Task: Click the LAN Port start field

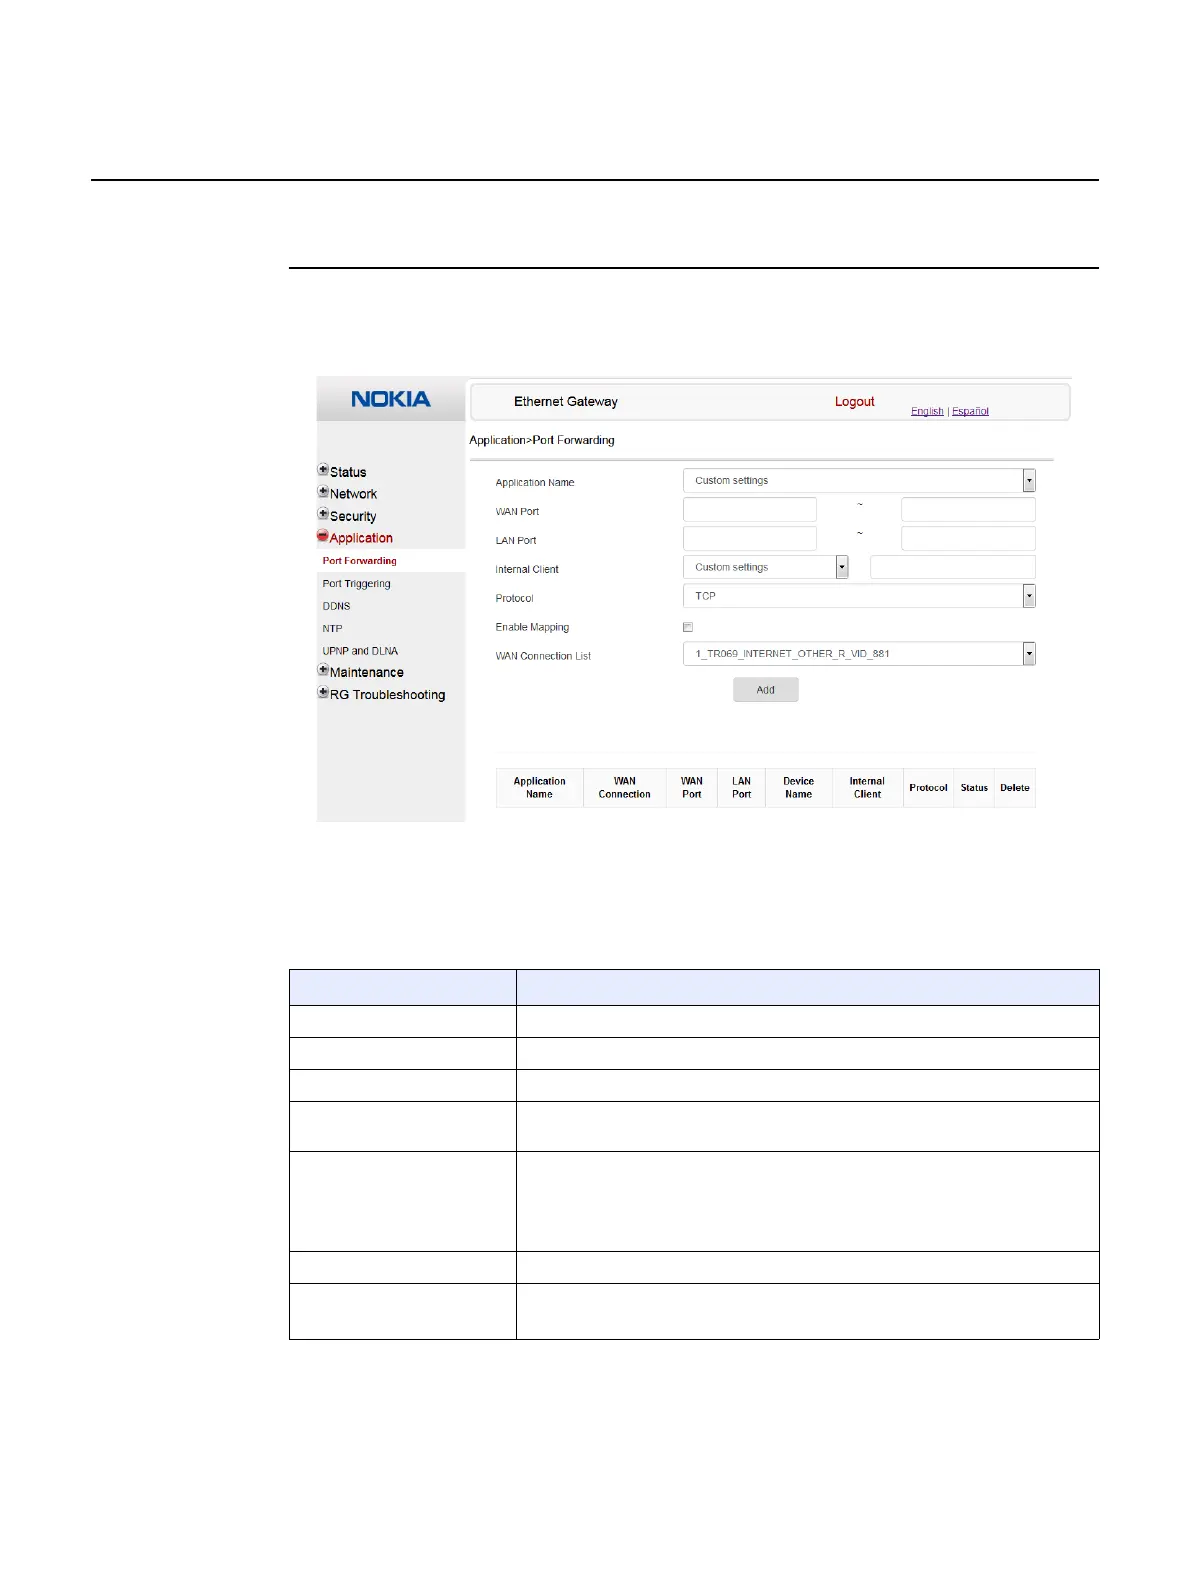Action: (x=750, y=539)
